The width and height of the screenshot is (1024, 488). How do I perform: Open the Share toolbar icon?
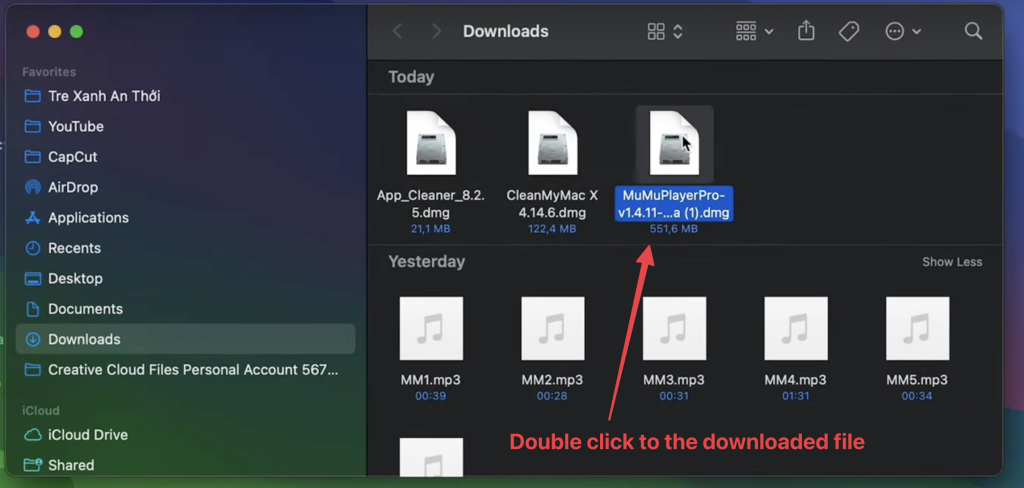(x=806, y=31)
